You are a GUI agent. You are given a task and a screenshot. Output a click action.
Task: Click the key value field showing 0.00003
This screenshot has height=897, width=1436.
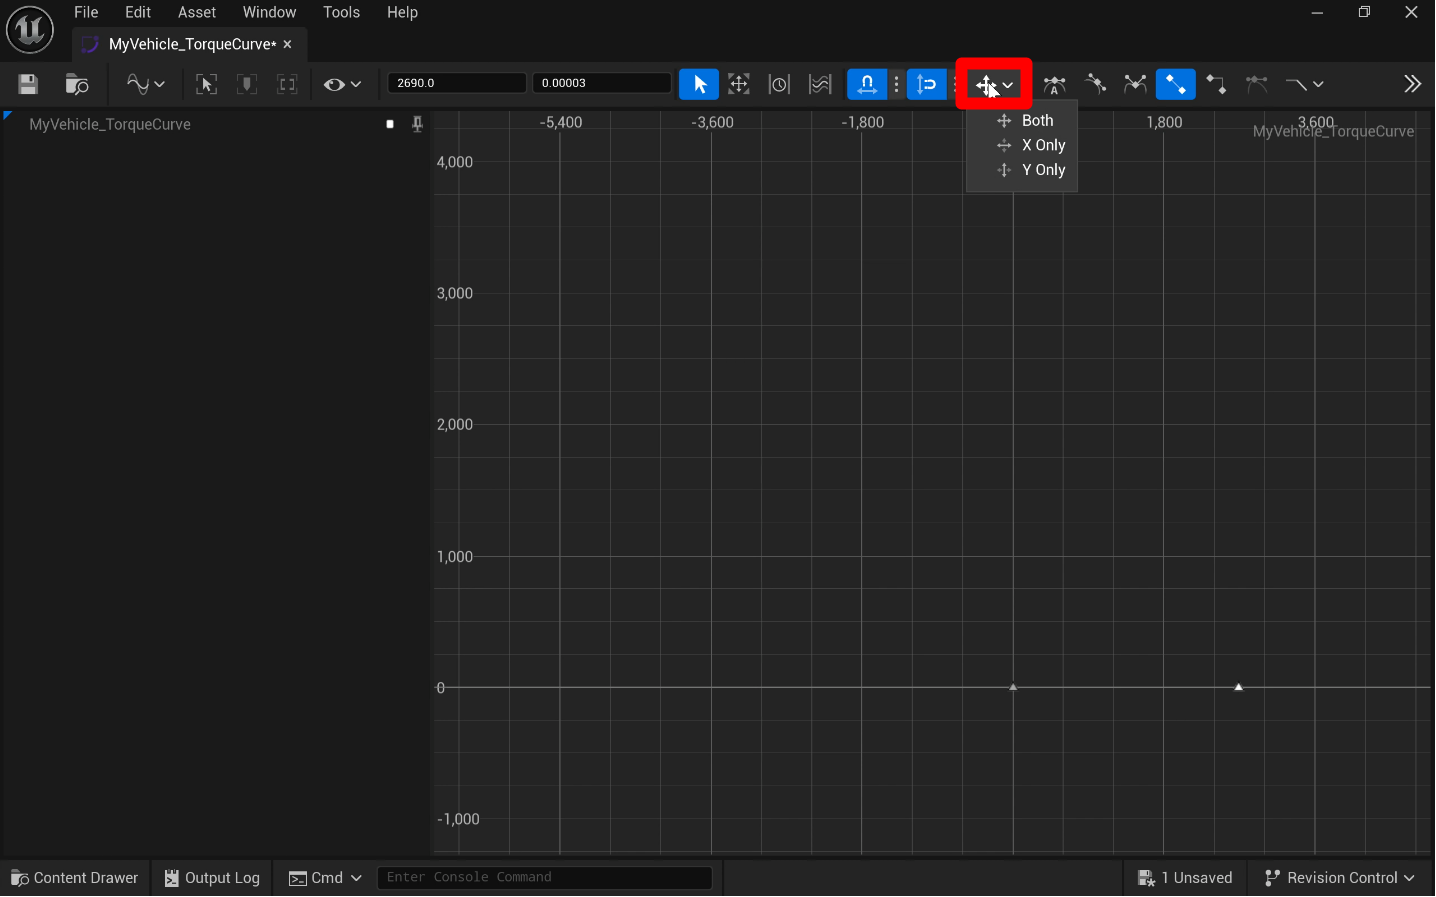coord(602,83)
